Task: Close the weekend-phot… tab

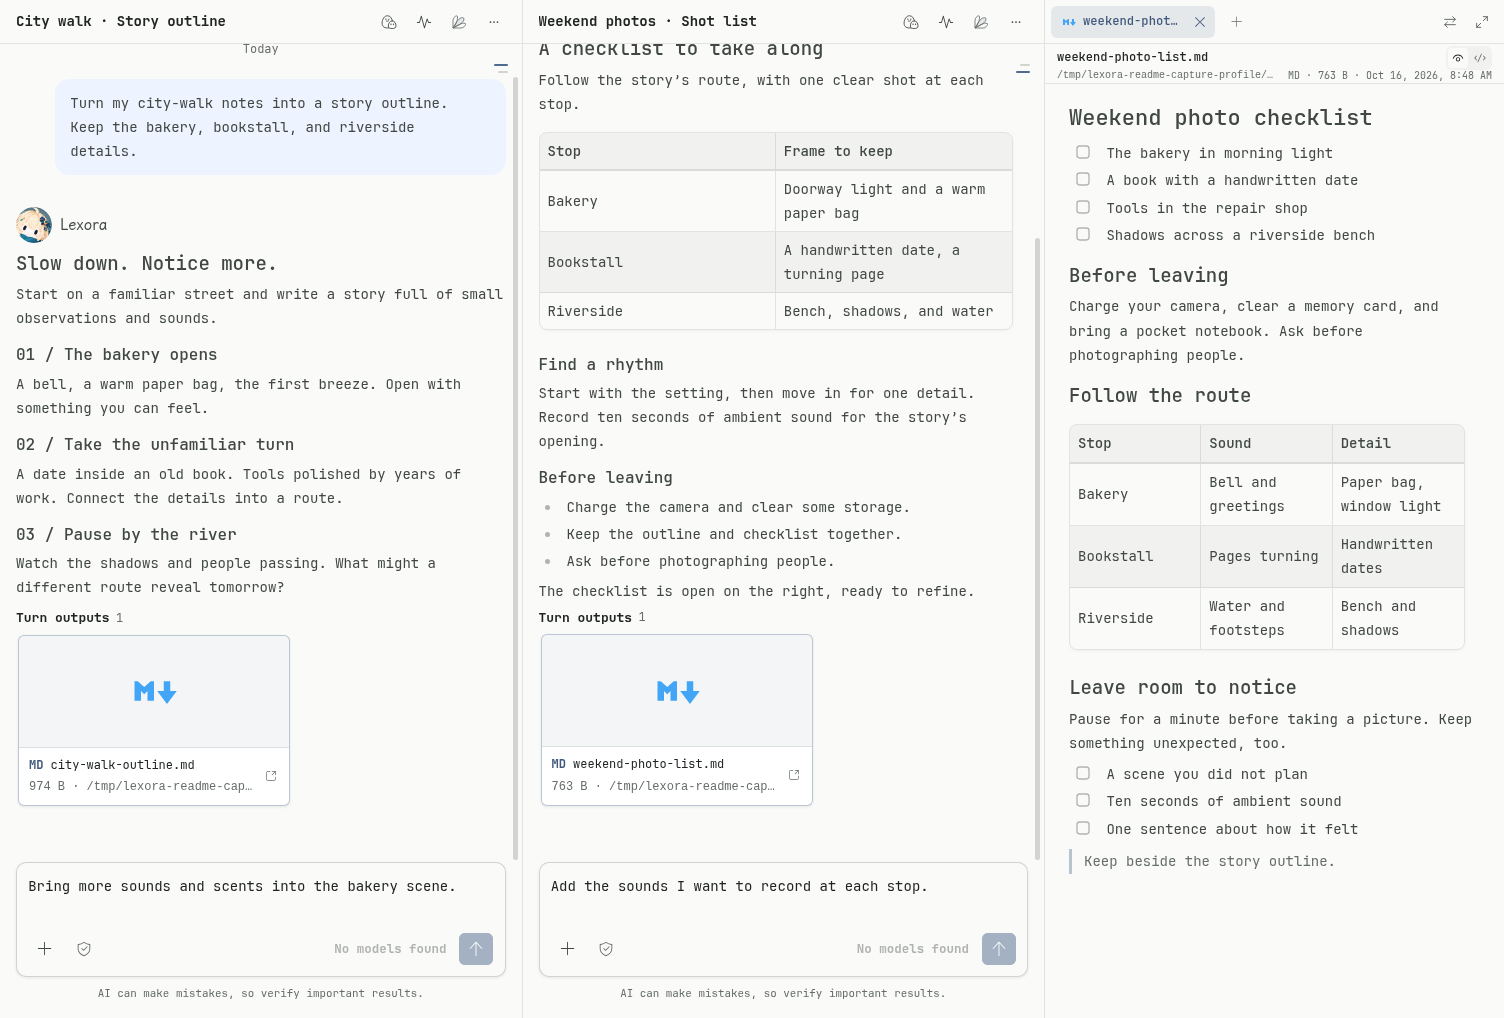Action: 1200,22
